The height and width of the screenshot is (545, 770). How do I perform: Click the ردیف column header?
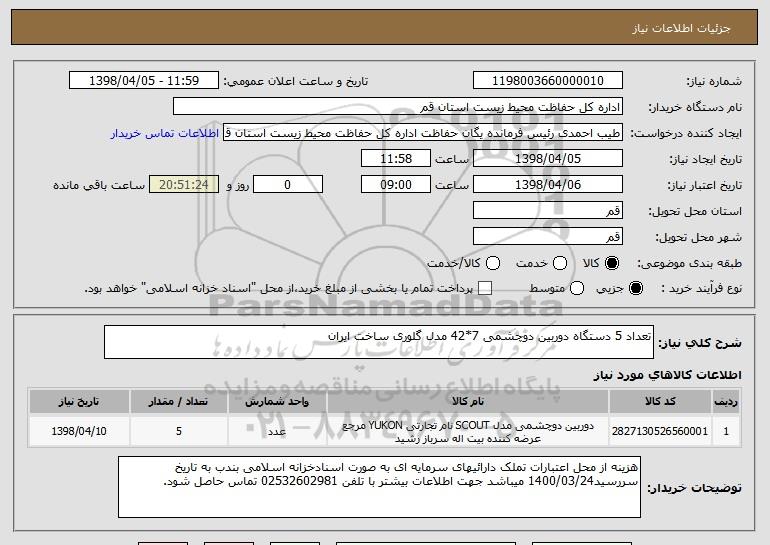726,402
